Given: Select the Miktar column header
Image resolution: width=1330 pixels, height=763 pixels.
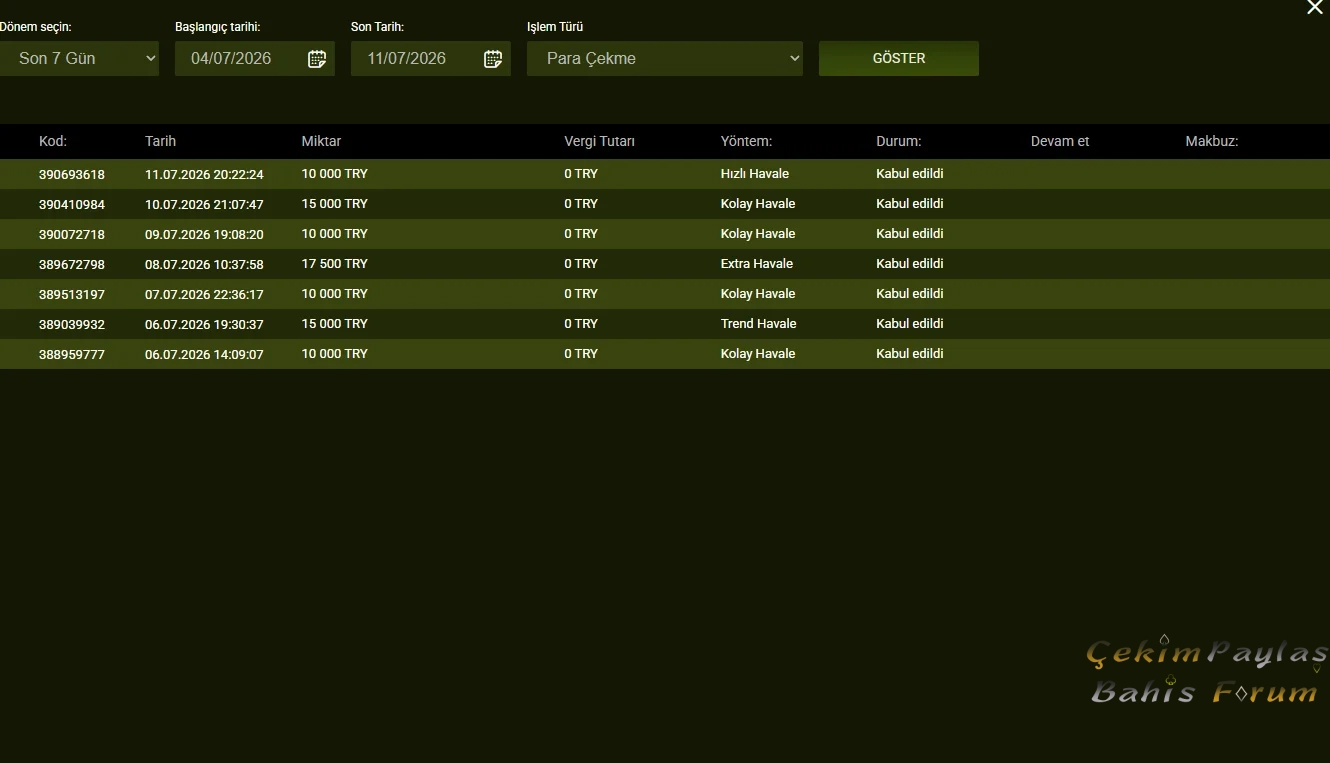Looking at the screenshot, I should [321, 141].
